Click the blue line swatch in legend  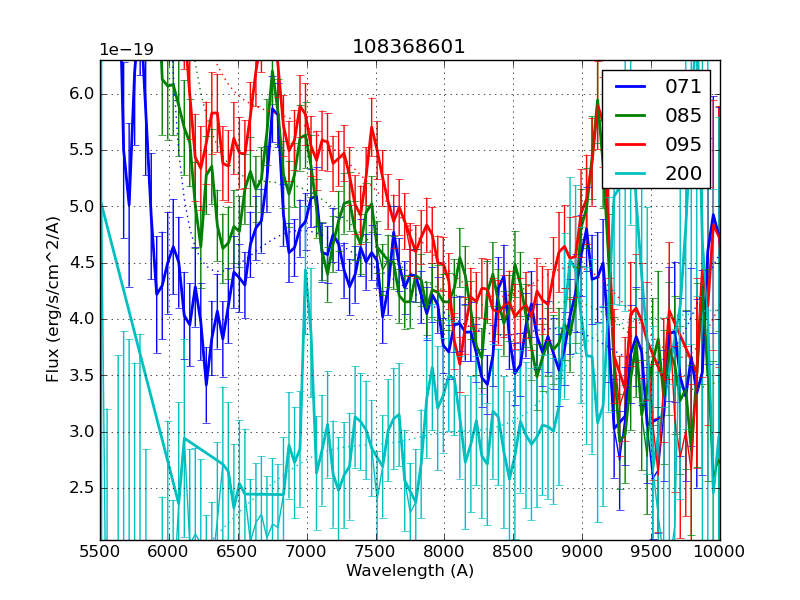click(630, 87)
